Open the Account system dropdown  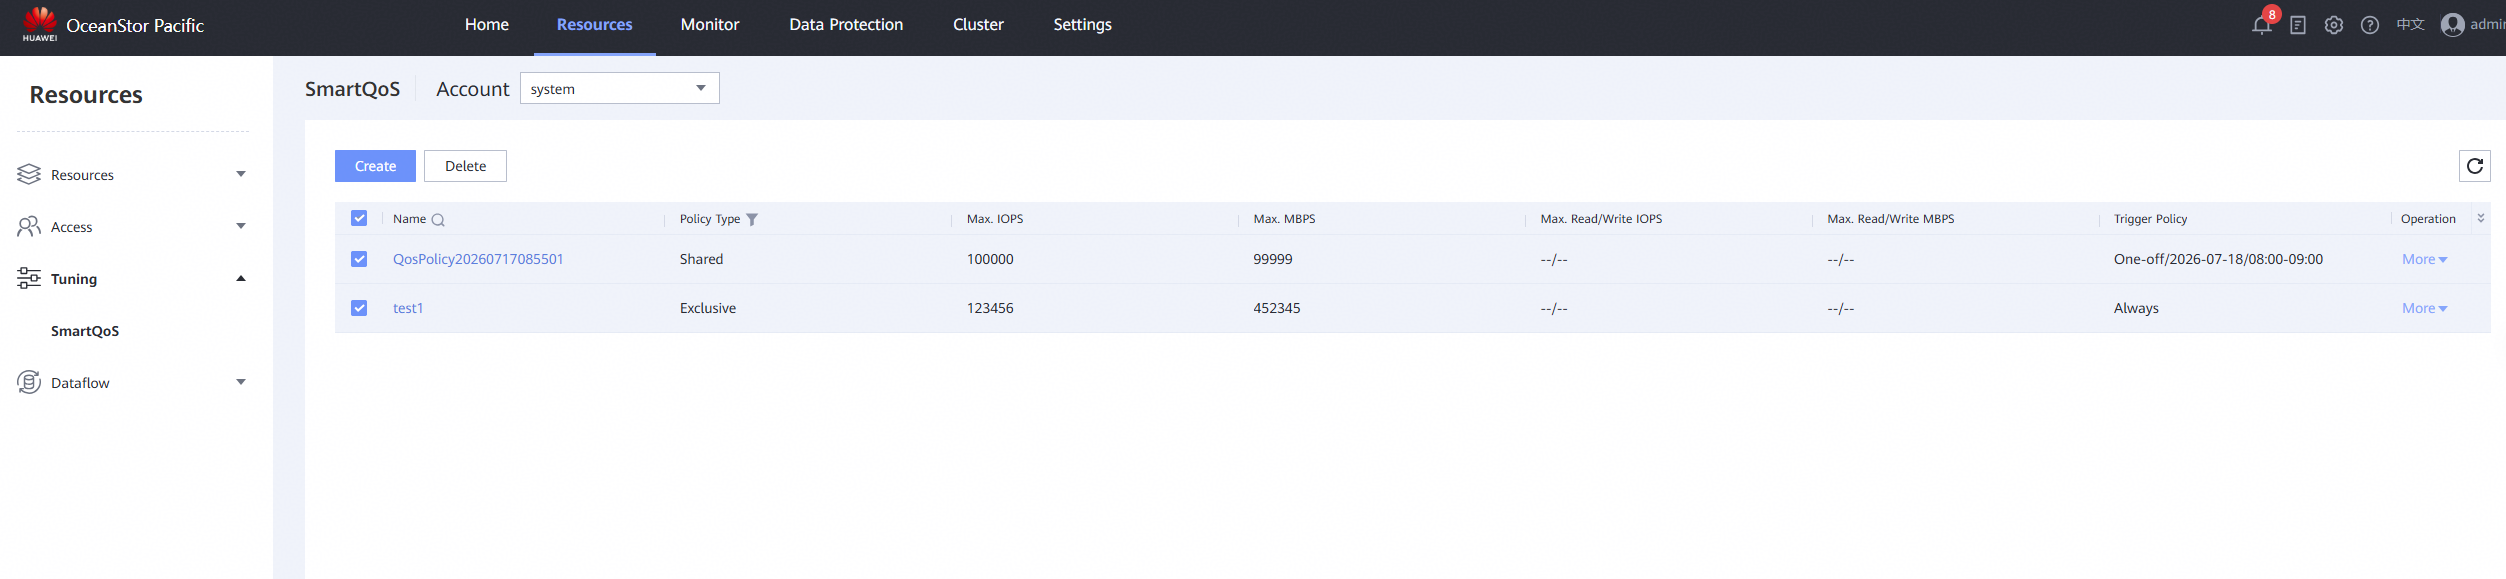(619, 88)
